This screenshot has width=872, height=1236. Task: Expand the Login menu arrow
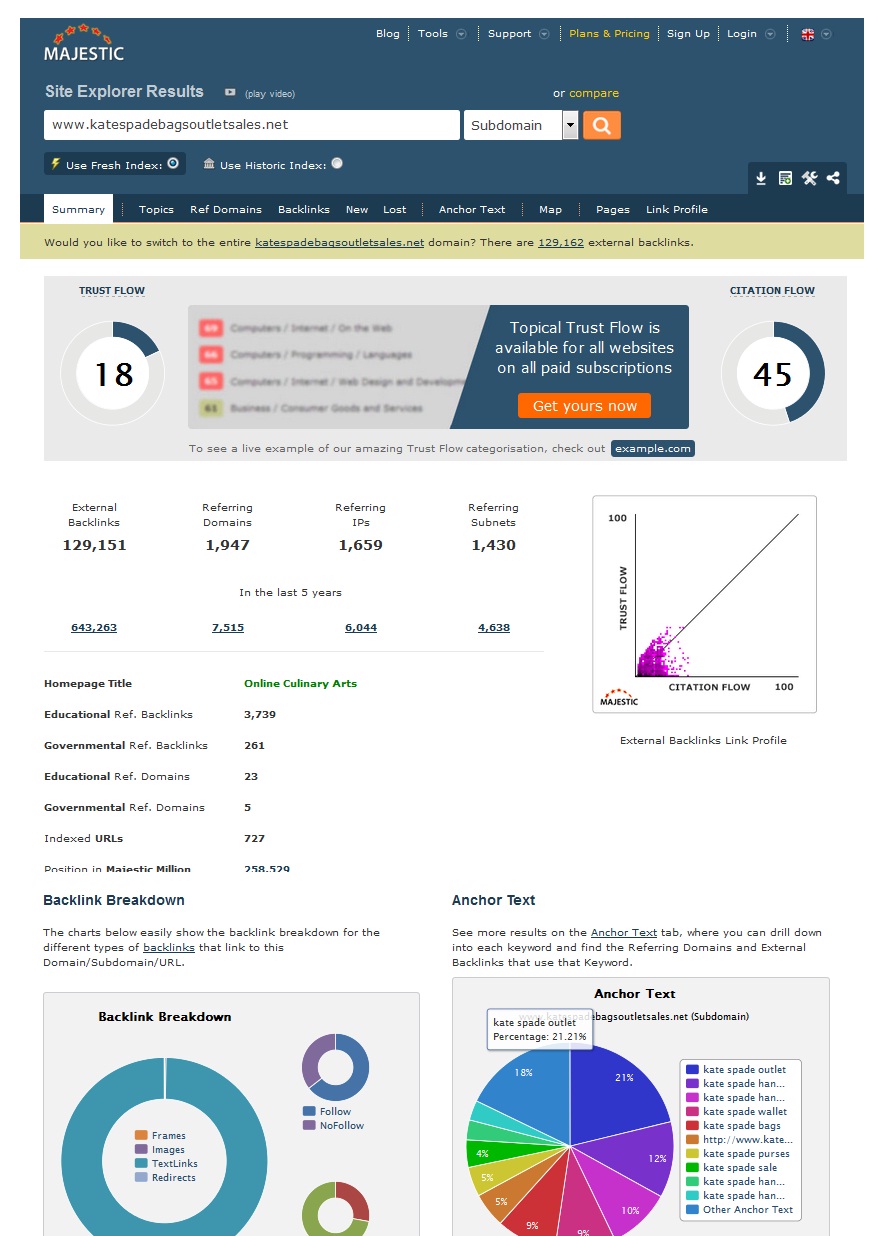[x=770, y=34]
